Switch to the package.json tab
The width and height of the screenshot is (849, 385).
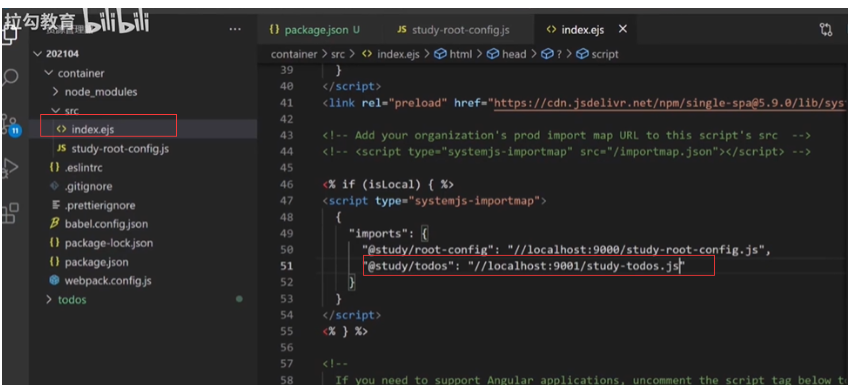point(315,30)
